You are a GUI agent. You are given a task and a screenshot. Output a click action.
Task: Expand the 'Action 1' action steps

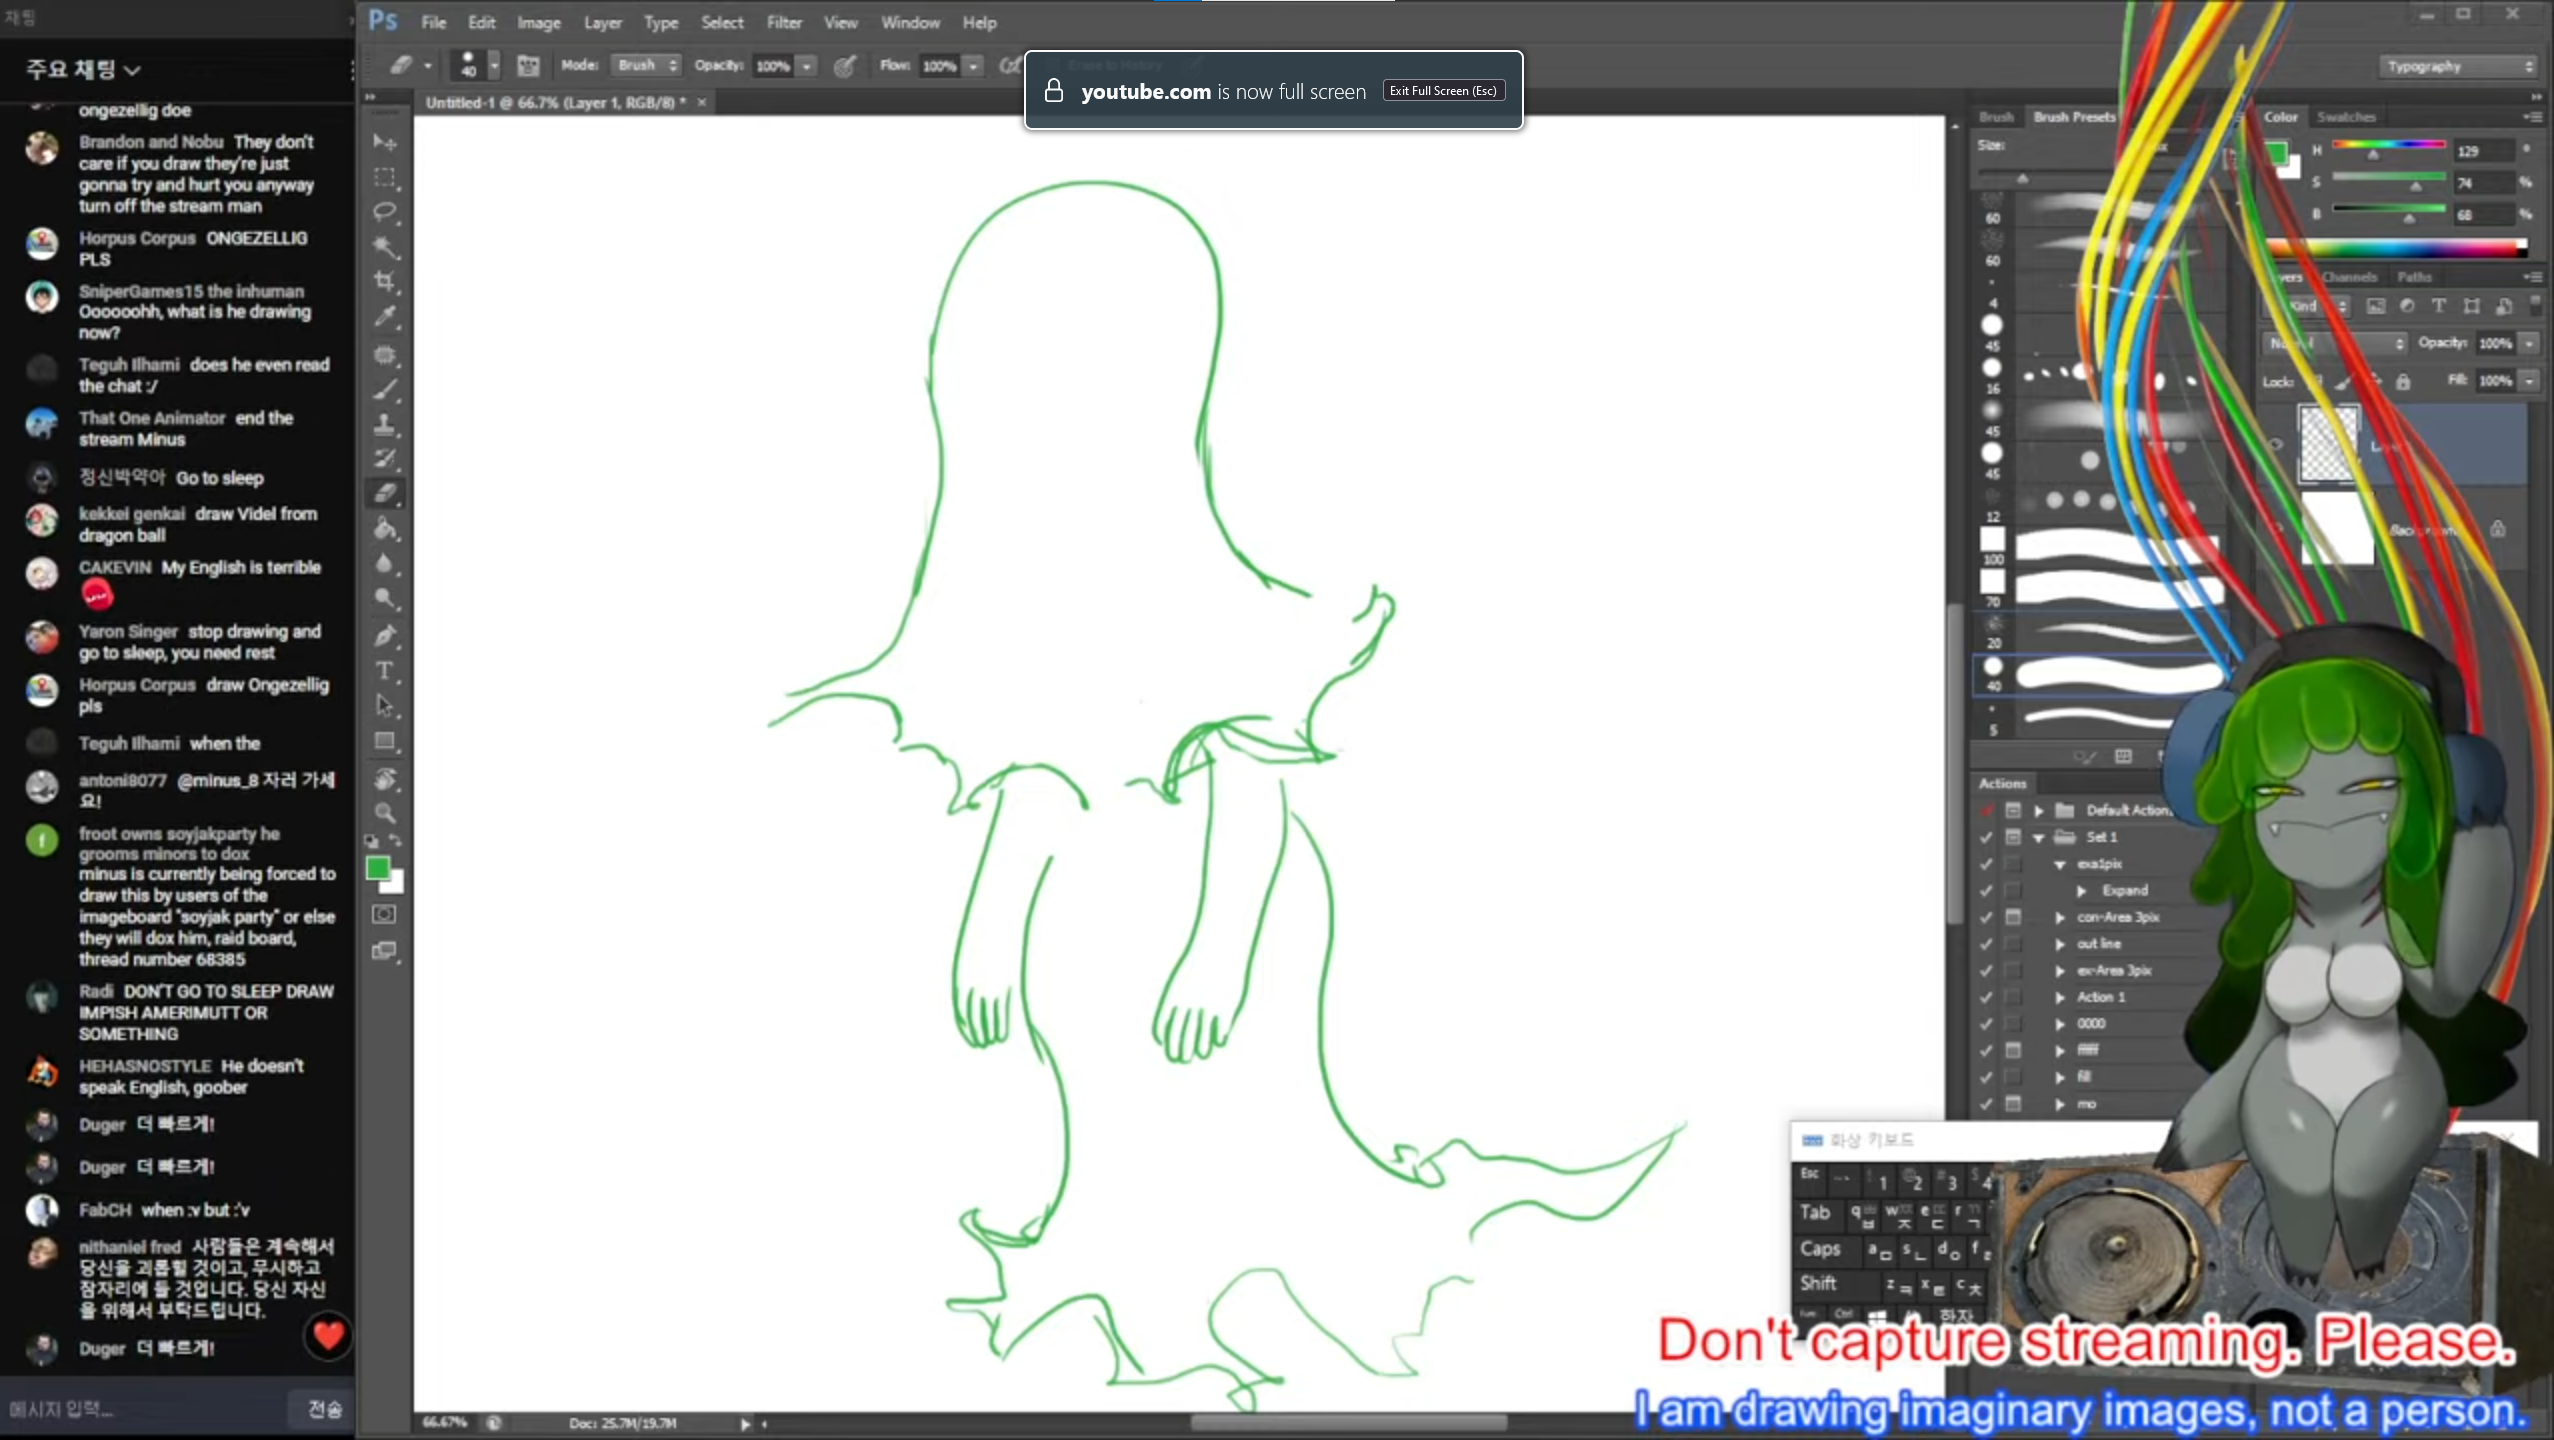(2060, 997)
